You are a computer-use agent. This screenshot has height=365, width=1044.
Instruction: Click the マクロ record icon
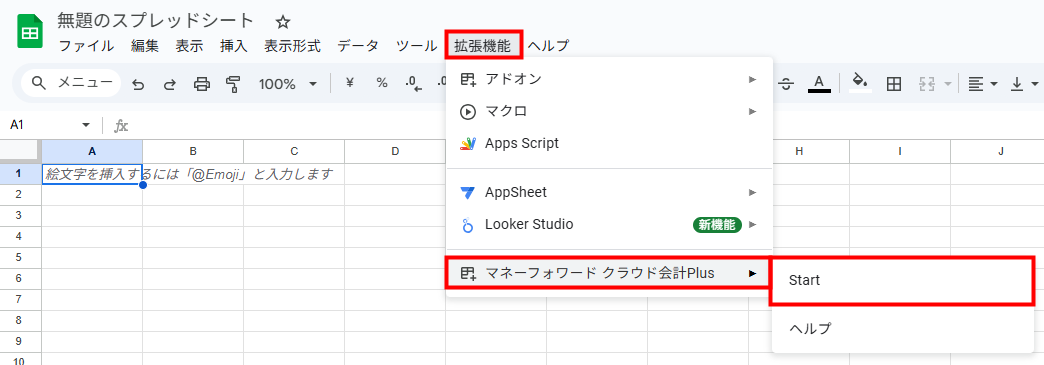click(468, 111)
